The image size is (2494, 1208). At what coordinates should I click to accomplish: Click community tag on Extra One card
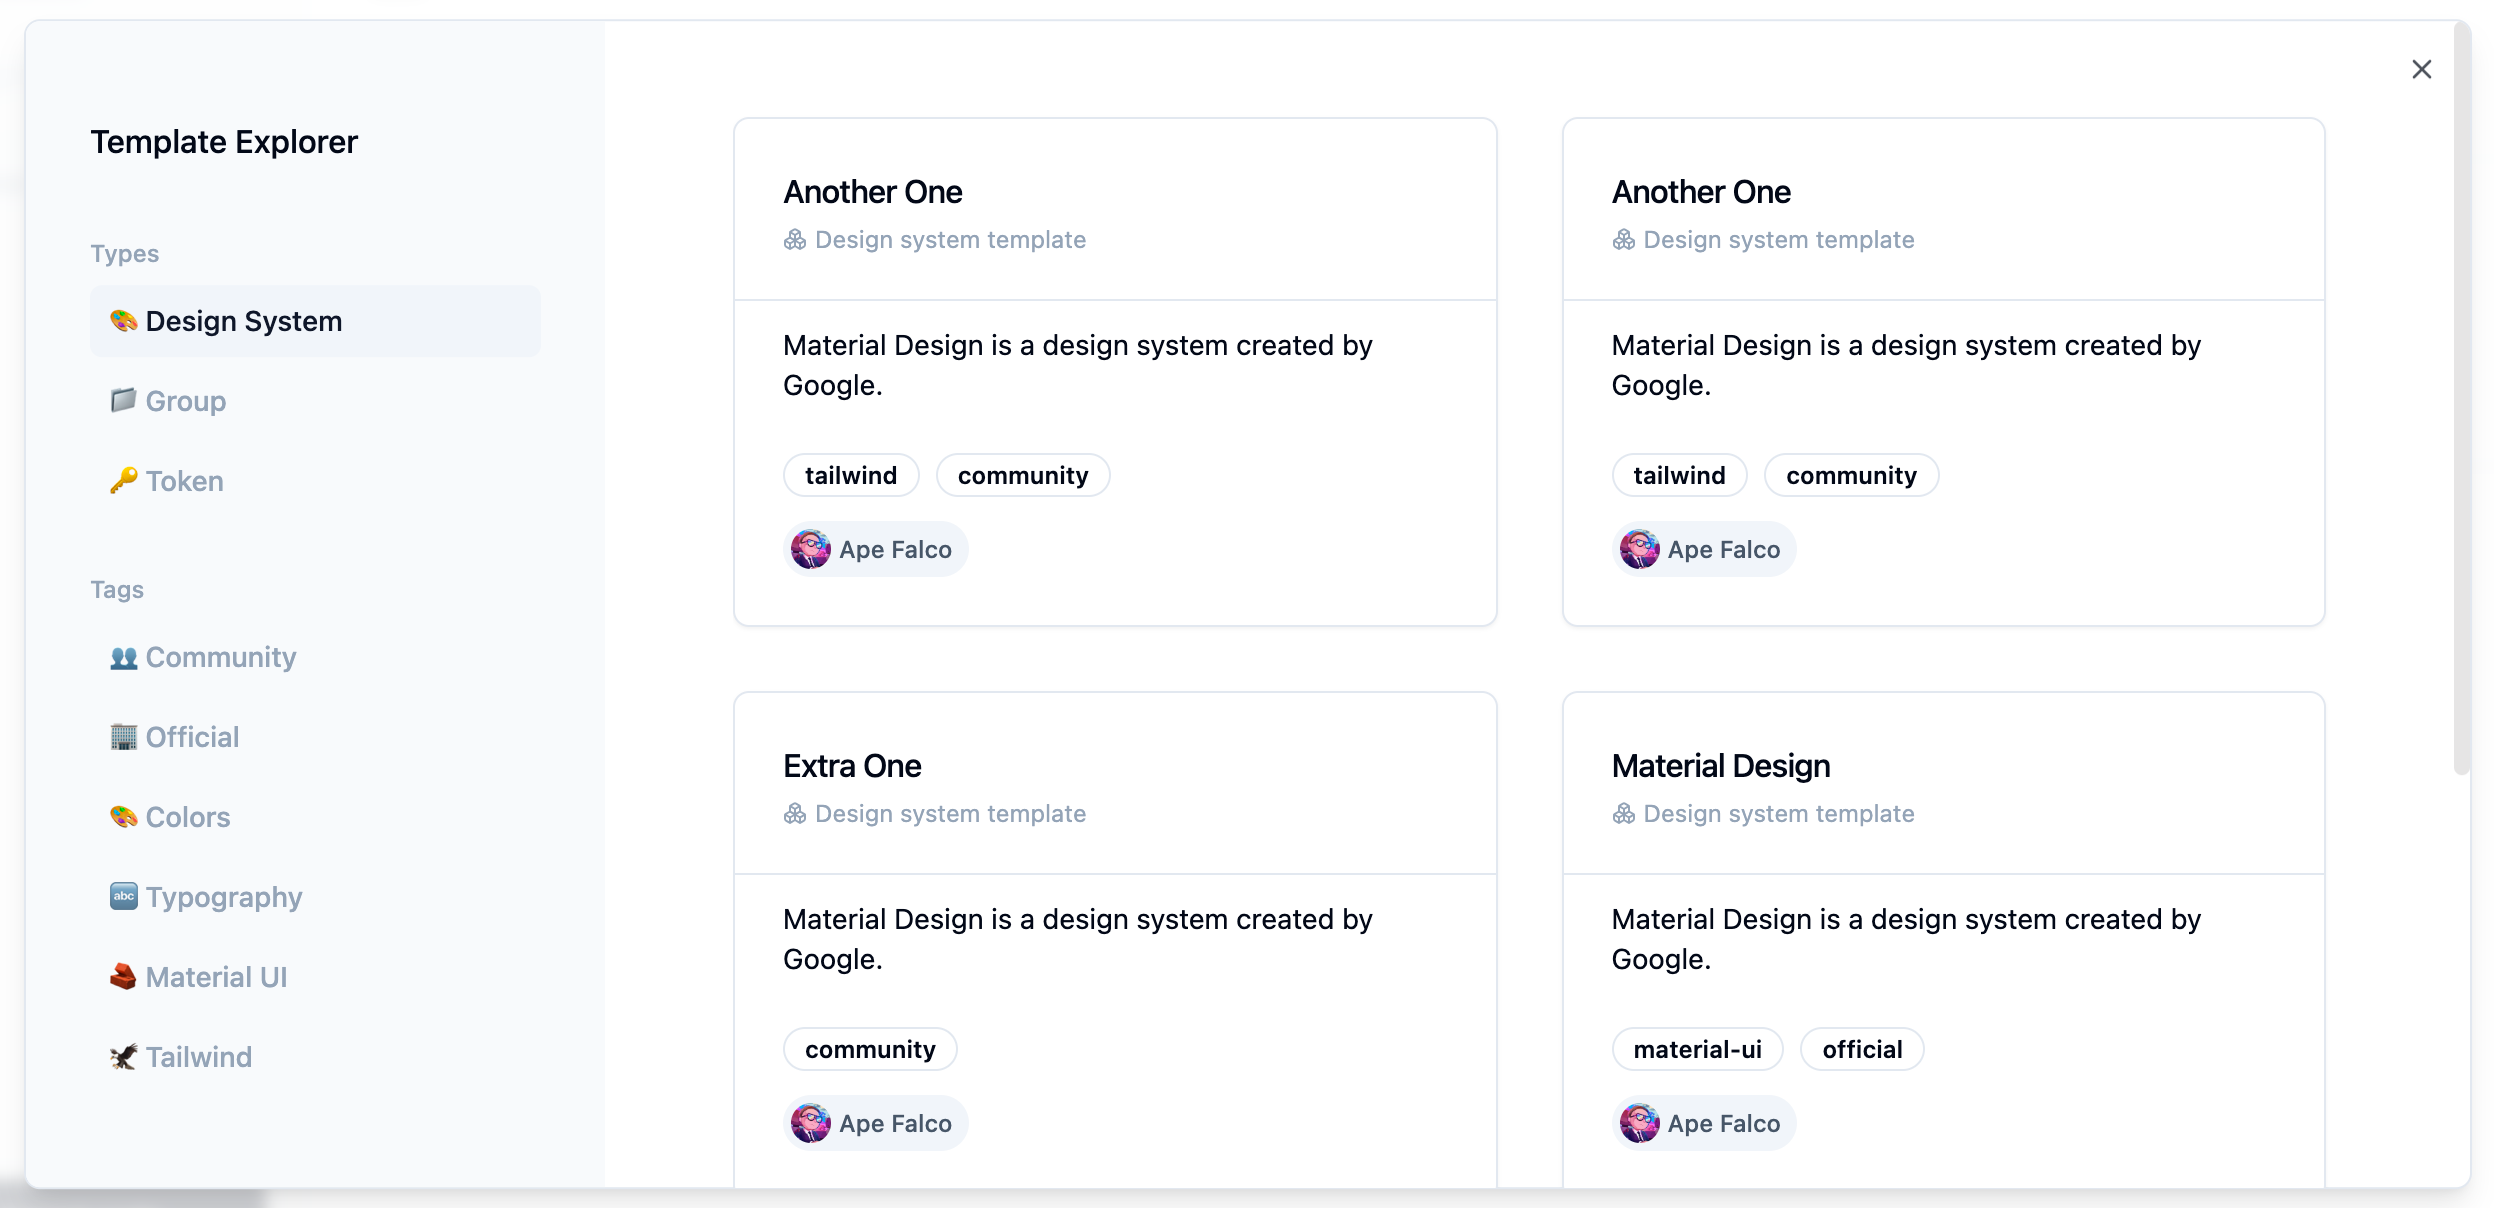coord(870,1049)
